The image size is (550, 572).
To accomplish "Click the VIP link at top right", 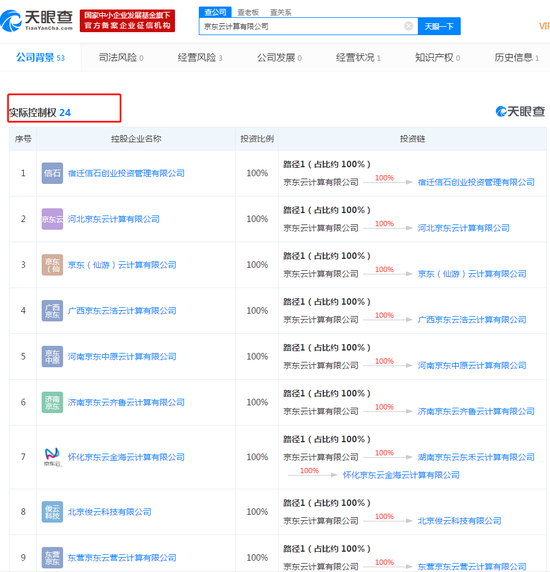I will click(x=545, y=26).
